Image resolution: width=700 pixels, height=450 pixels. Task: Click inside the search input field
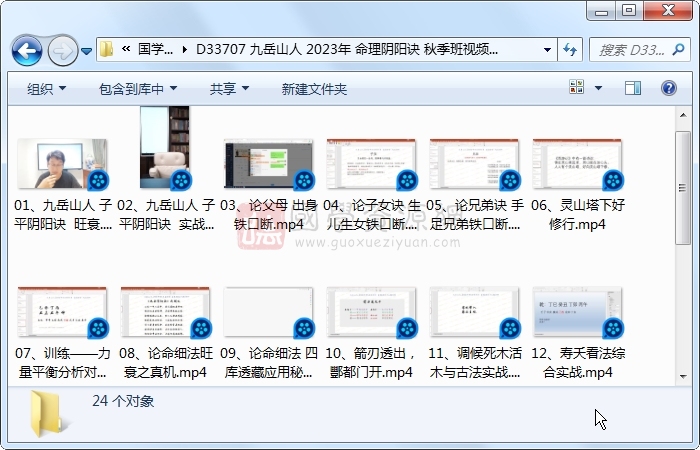pos(628,49)
